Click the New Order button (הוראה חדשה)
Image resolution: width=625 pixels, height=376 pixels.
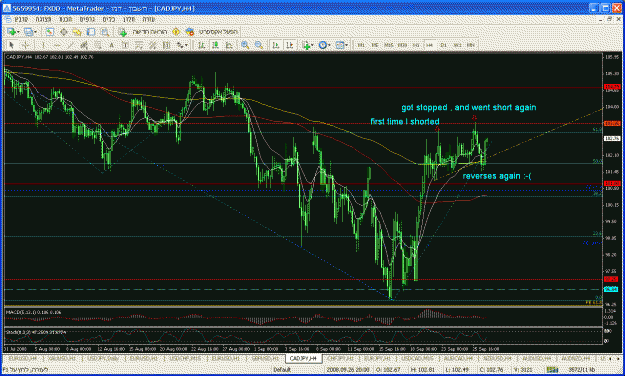(143, 32)
